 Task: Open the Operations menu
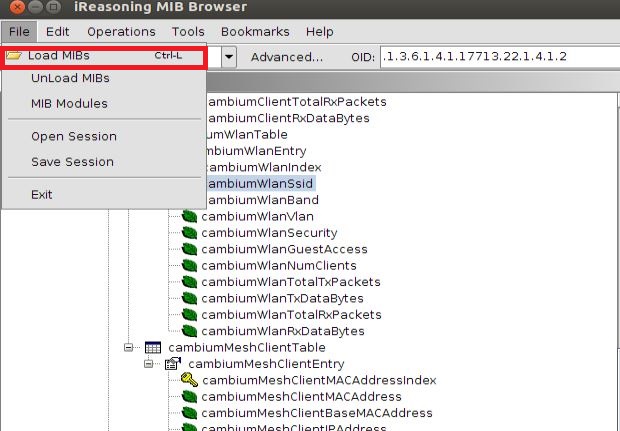pyautogui.click(x=121, y=32)
